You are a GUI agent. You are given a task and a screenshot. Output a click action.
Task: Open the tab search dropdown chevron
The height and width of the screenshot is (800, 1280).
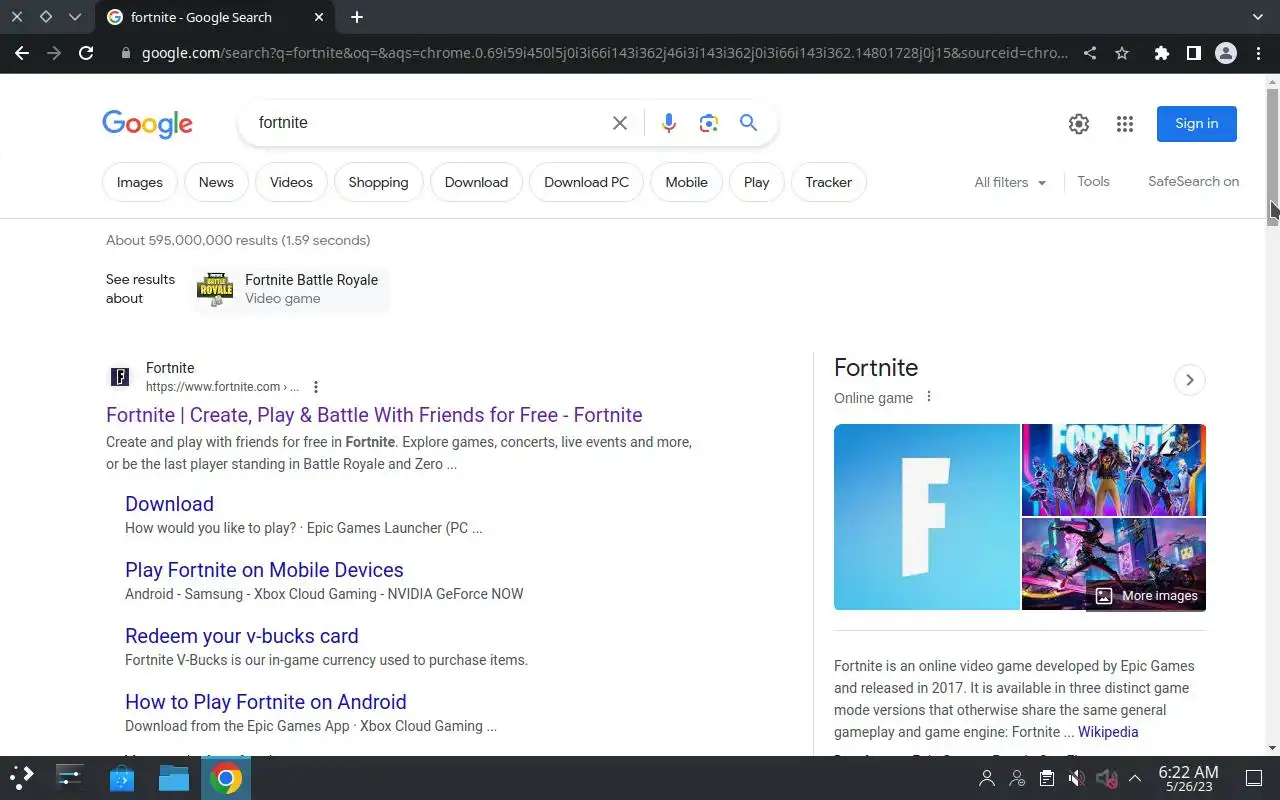[x=1258, y=17]
